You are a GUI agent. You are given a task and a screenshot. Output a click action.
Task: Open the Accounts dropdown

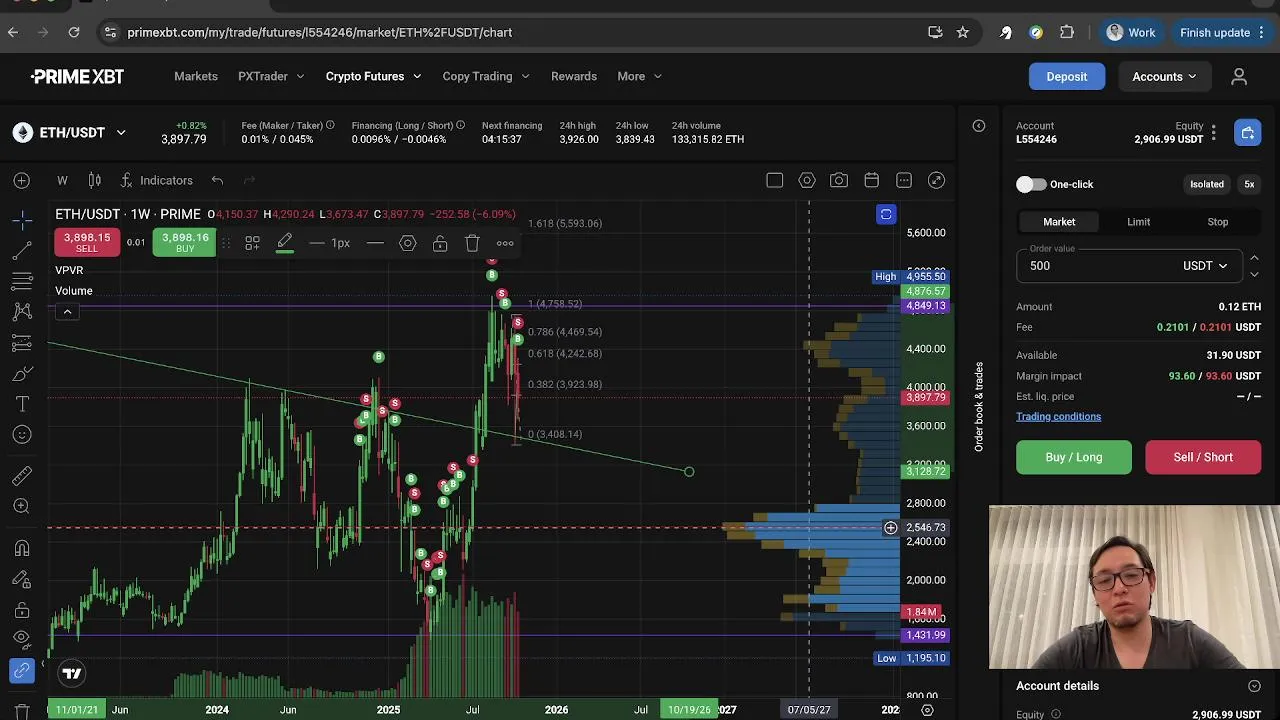(x=1164, y=76)
